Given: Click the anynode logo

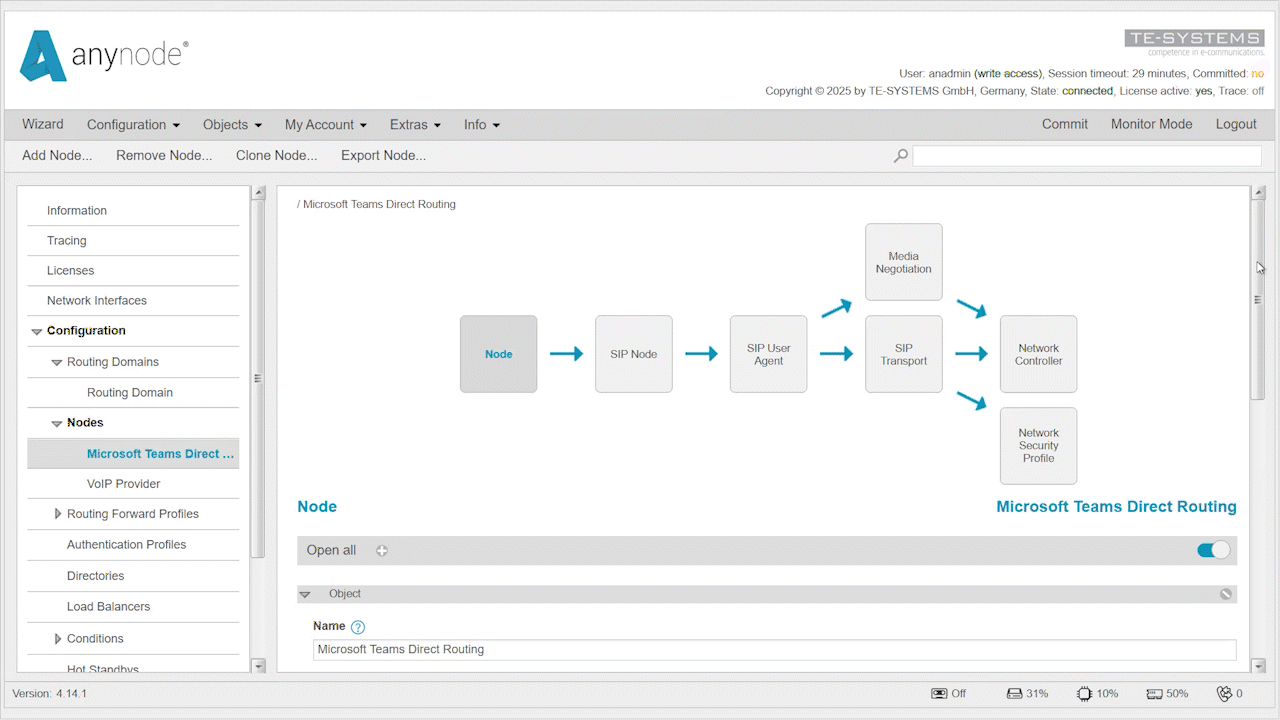Looking at the screenshot, I should tap(104, 55).
